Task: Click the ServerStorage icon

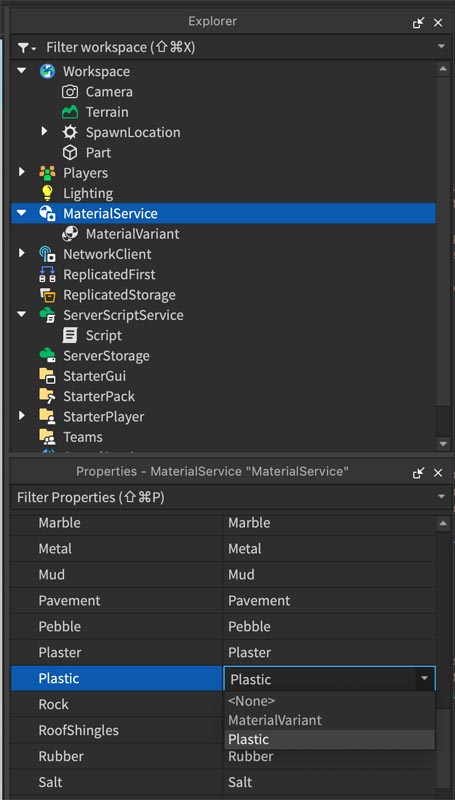Action: pyautogui.click(x=47, y=356)
